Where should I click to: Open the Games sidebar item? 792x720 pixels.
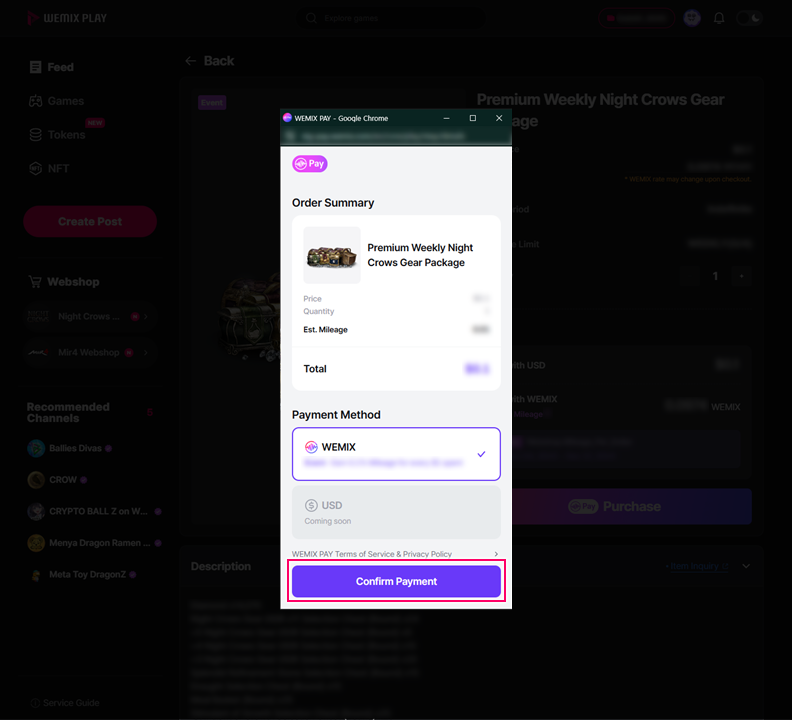pyautogui.click(x=57, y=101)
